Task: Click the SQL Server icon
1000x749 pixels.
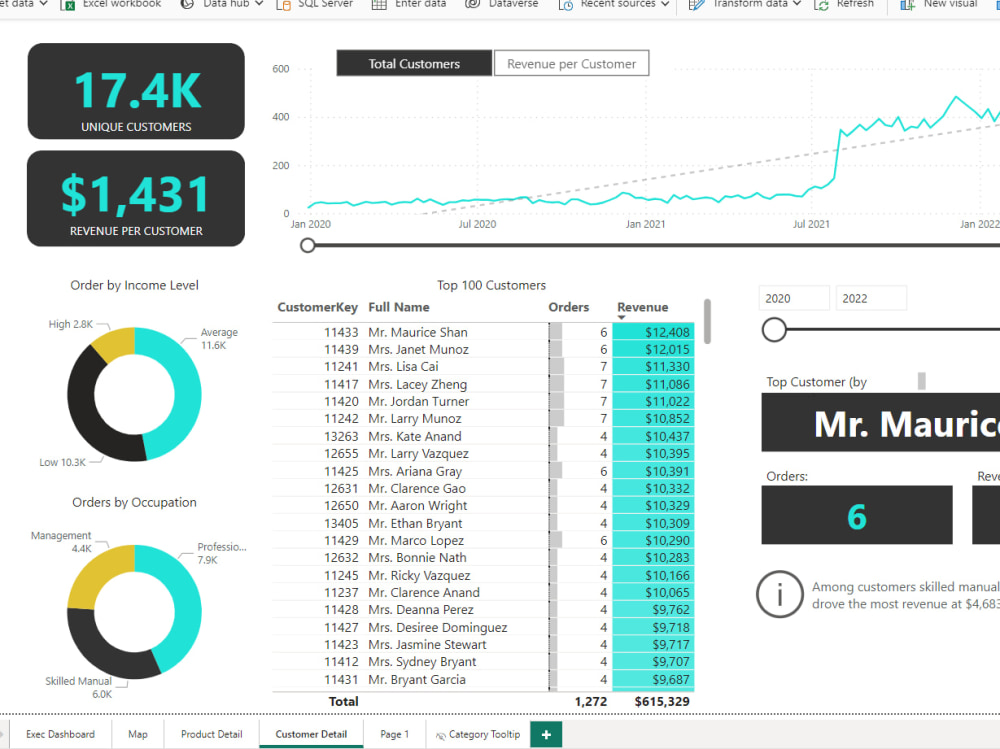Action: (283, 4)
